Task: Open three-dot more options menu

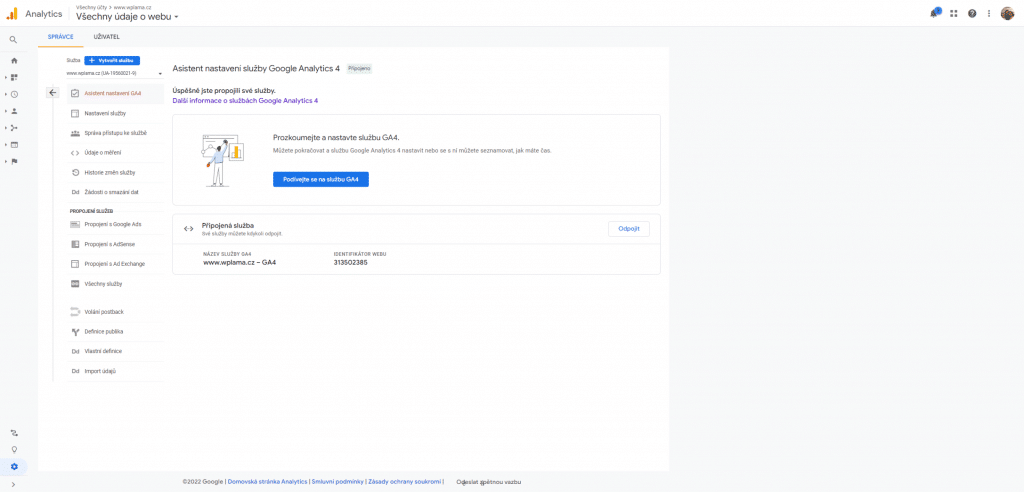Action: coord(989,13)
